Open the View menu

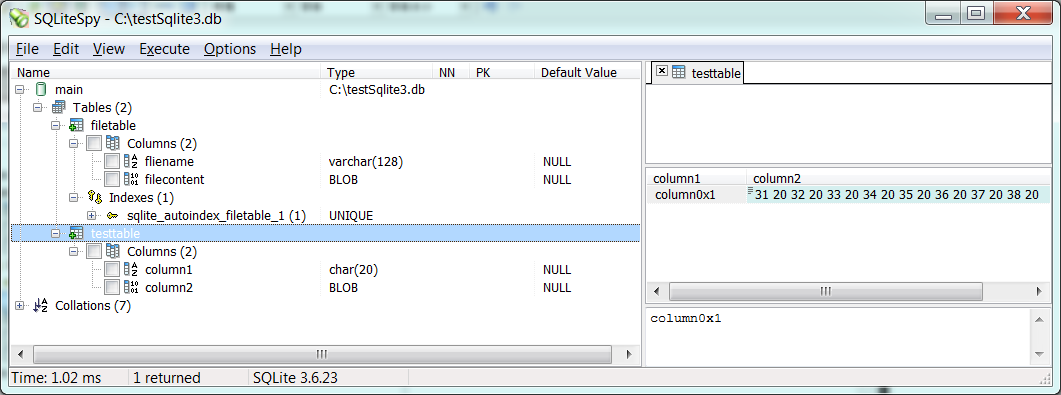(x=109, y=49)
